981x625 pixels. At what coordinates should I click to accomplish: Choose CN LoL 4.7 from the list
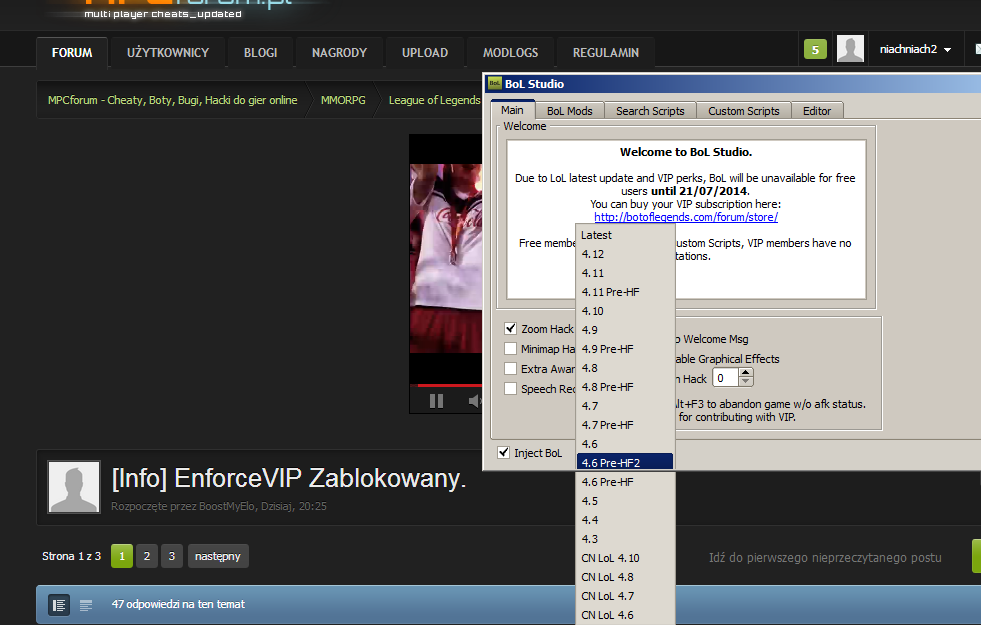(x=625, y=596)
